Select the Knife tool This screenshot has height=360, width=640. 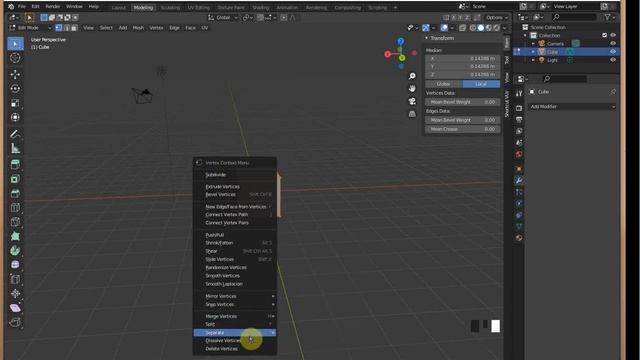click(16, 222)
